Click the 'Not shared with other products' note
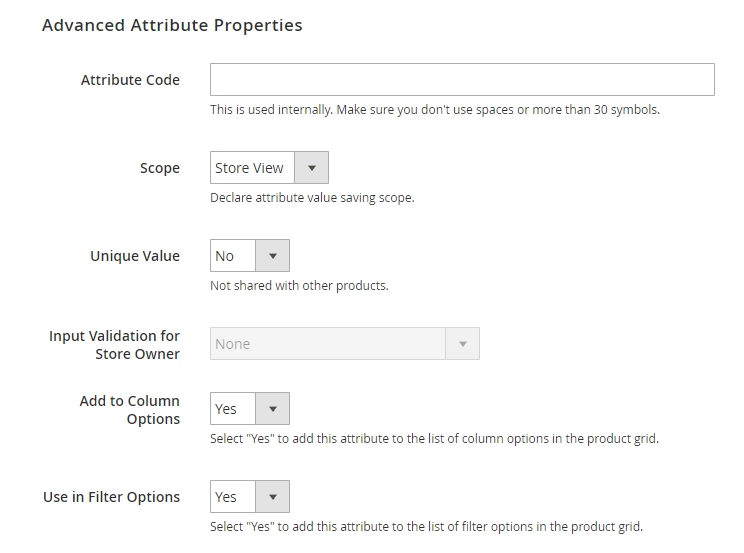 299,286
